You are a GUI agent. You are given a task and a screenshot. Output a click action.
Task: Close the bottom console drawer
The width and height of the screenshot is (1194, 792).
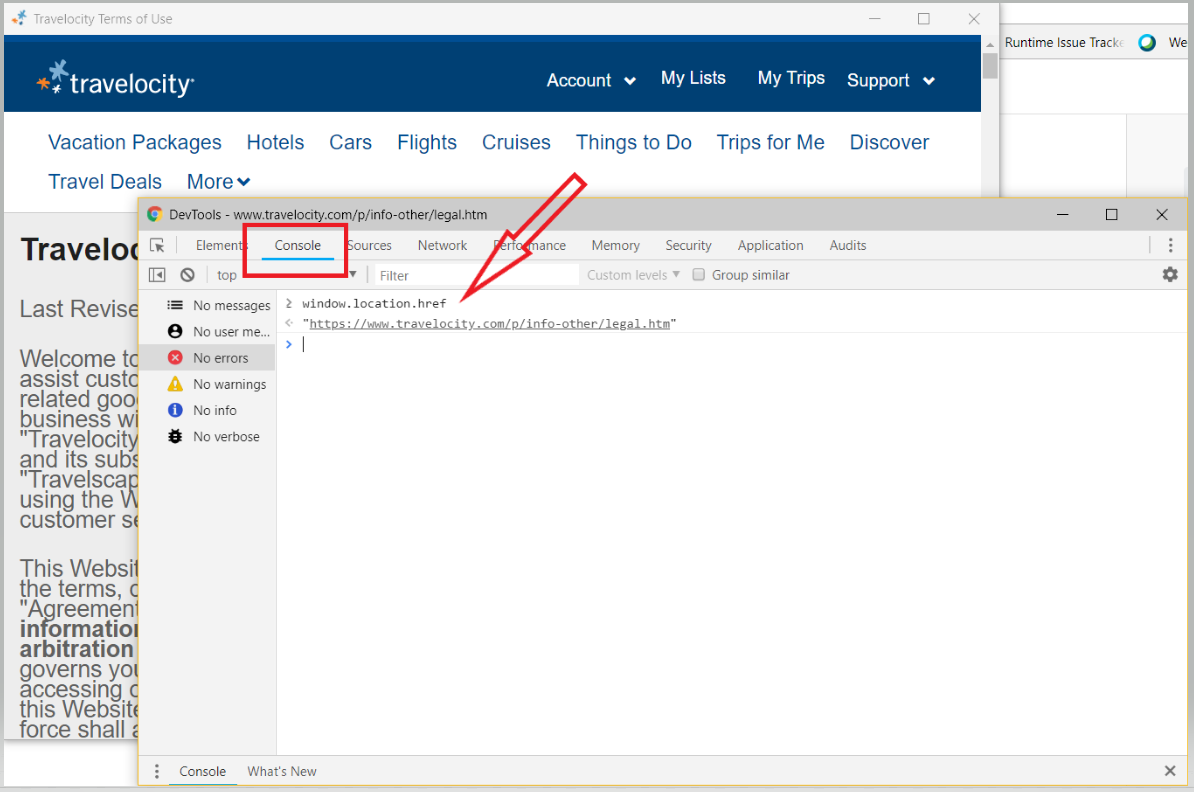[1170, 771]
